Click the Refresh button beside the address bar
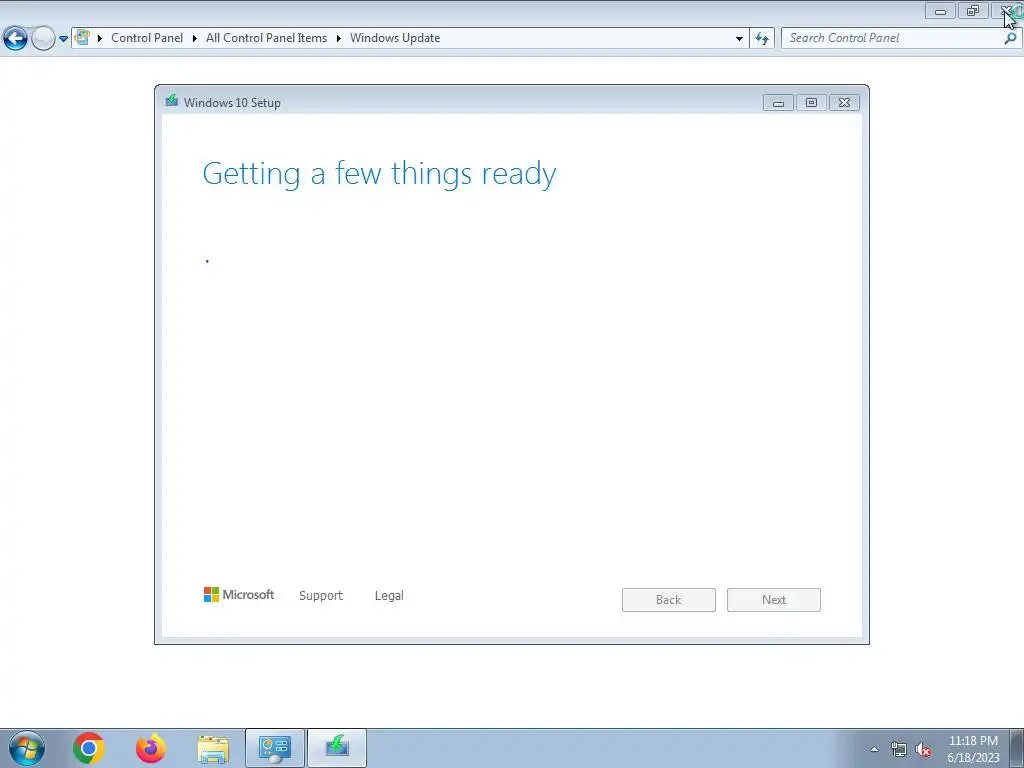Screen dimensions: 1024x768 click(762, 39)
